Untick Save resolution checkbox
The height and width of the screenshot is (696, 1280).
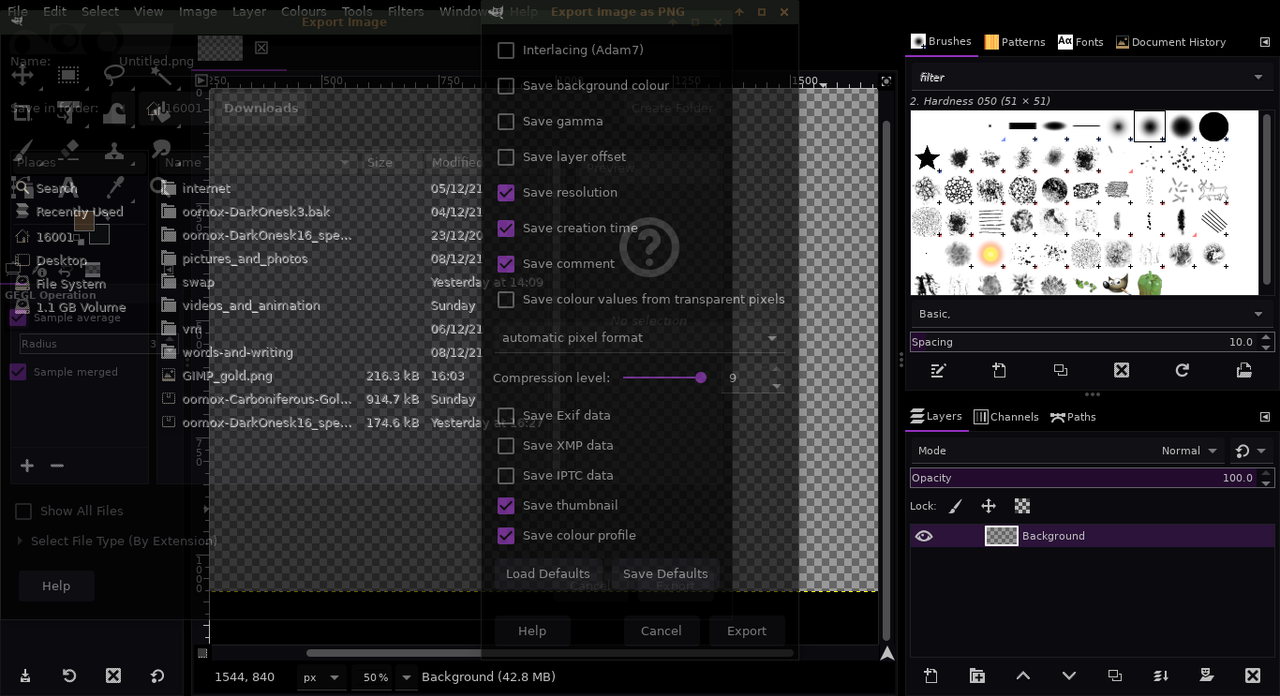506,192
